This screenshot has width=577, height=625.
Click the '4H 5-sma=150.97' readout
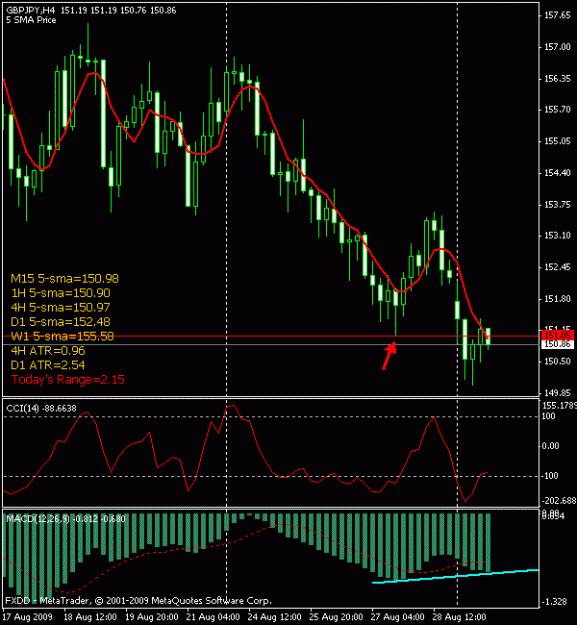[61, 307]
